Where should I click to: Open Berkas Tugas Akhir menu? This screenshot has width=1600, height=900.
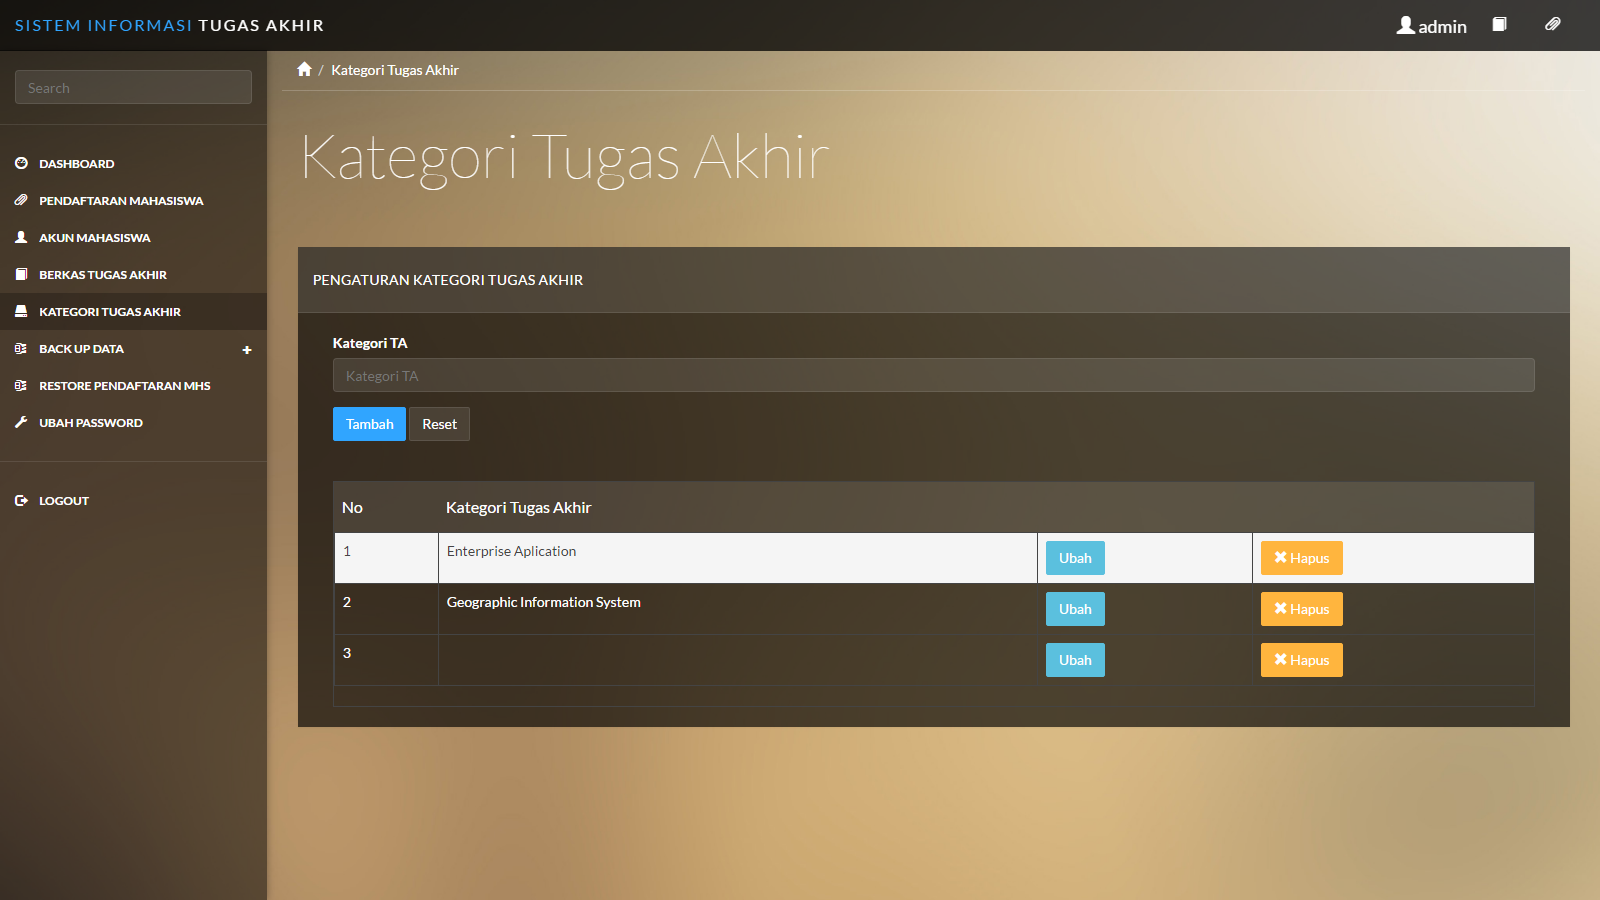point(133,274)
